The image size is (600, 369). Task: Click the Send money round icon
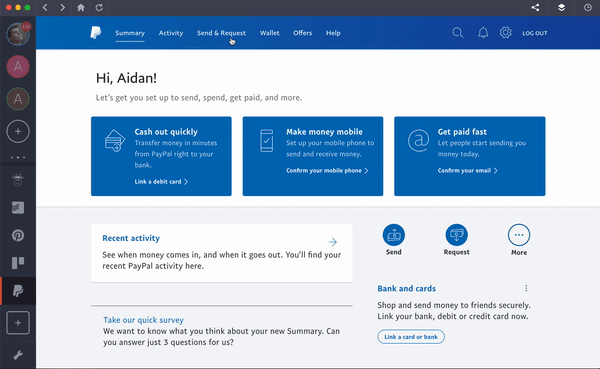(x=394, y=235)
